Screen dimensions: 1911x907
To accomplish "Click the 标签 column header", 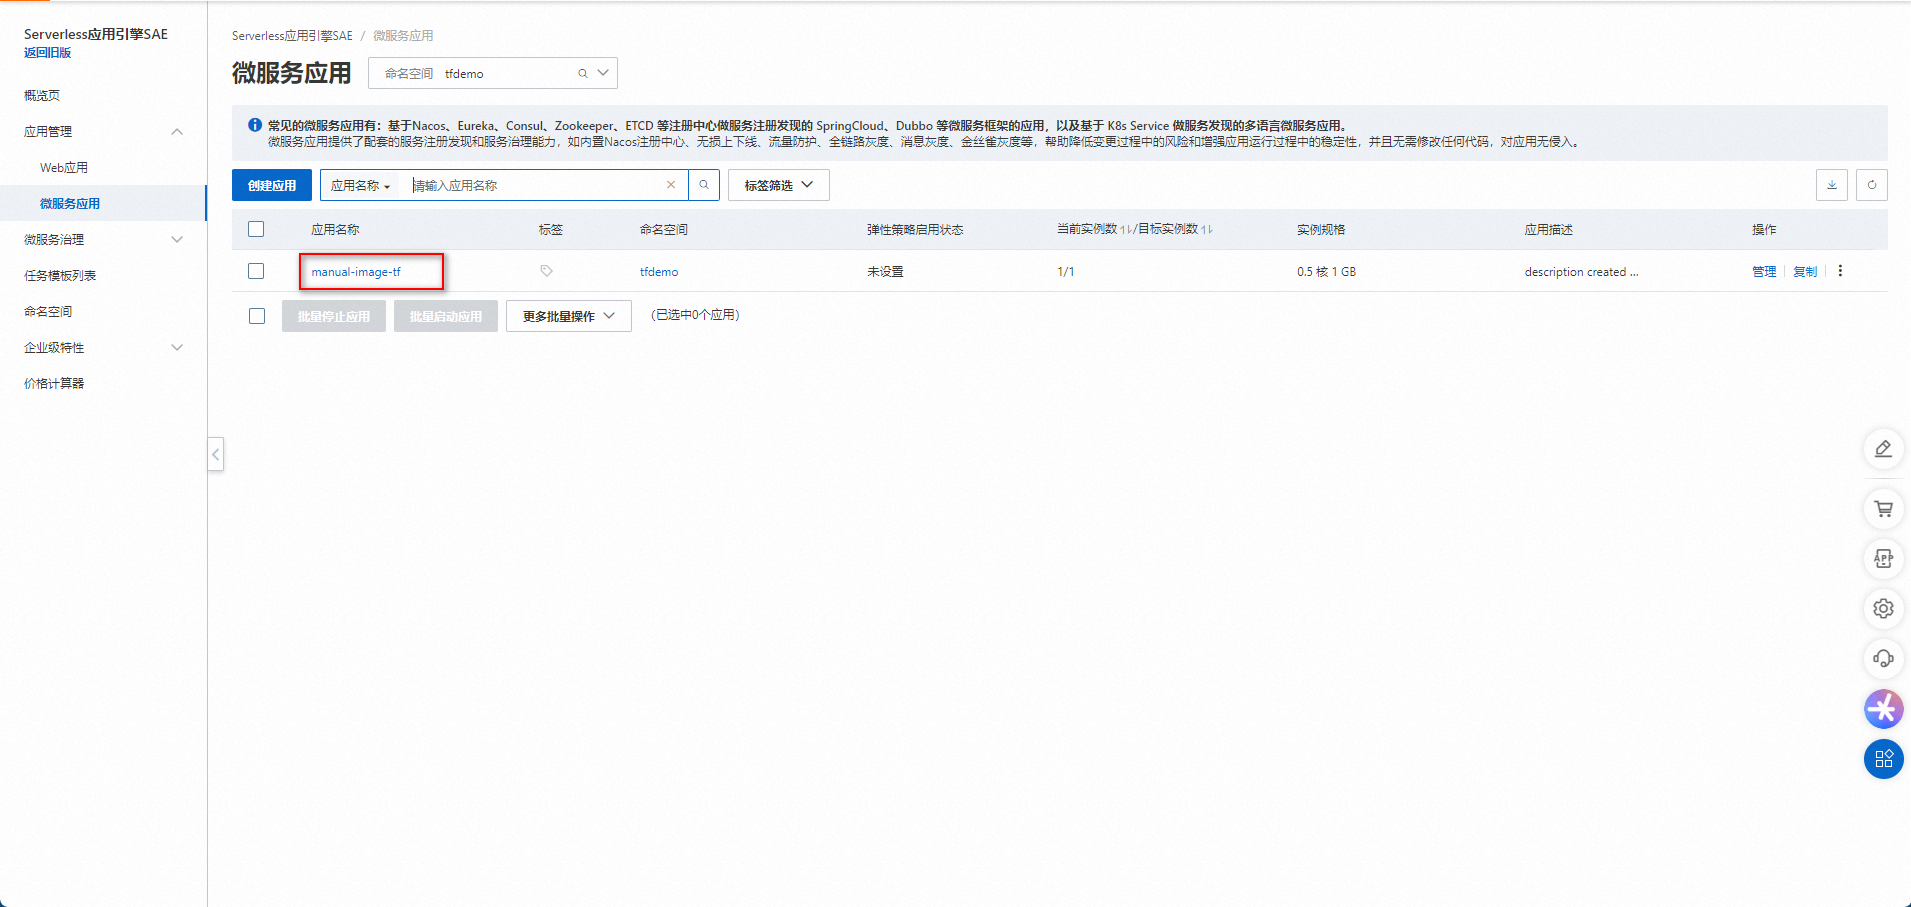I will (551, 230).
